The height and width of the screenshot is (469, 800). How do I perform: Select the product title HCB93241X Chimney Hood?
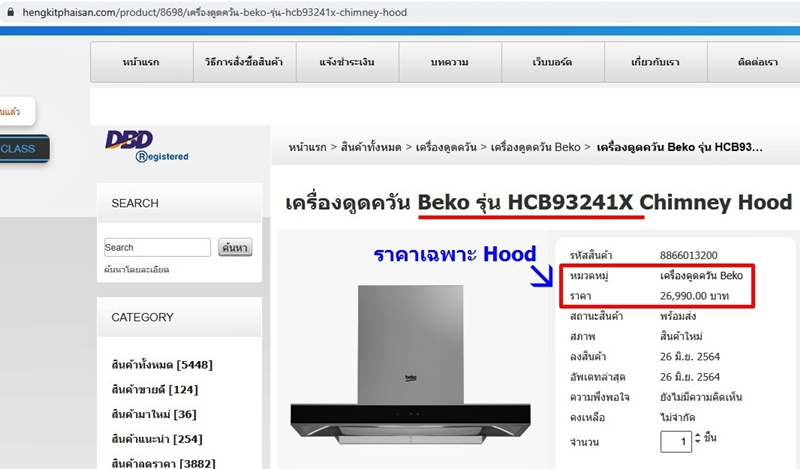(649, 203)
